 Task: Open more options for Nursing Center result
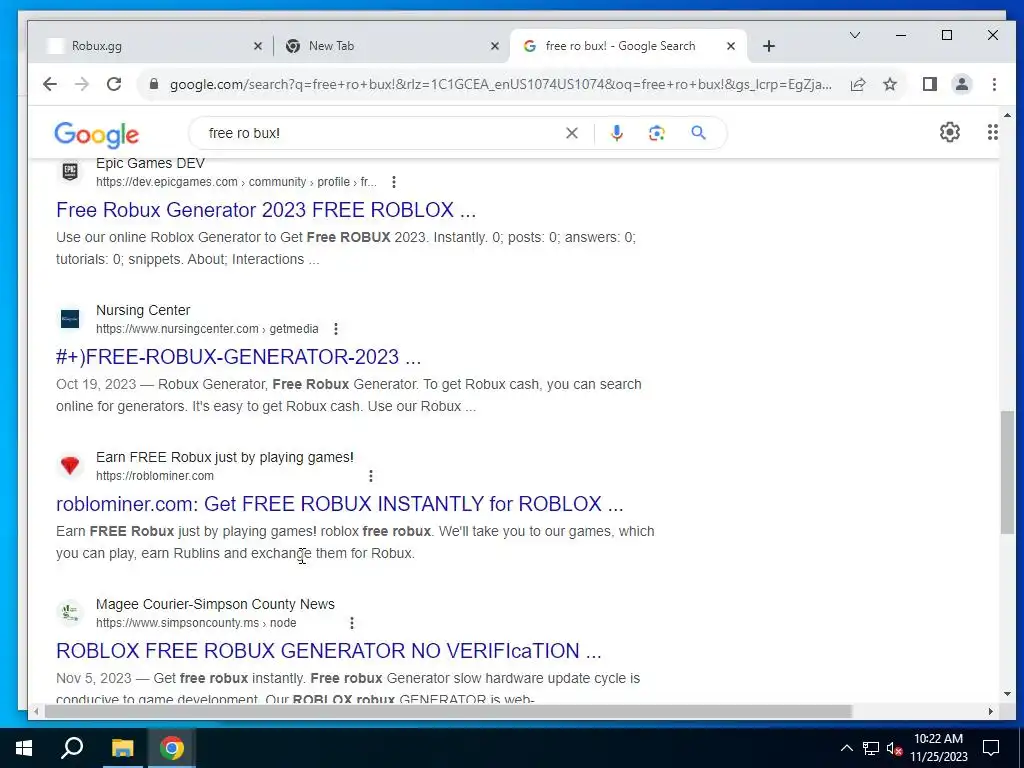pyautogui.click(x=336, y=329)
